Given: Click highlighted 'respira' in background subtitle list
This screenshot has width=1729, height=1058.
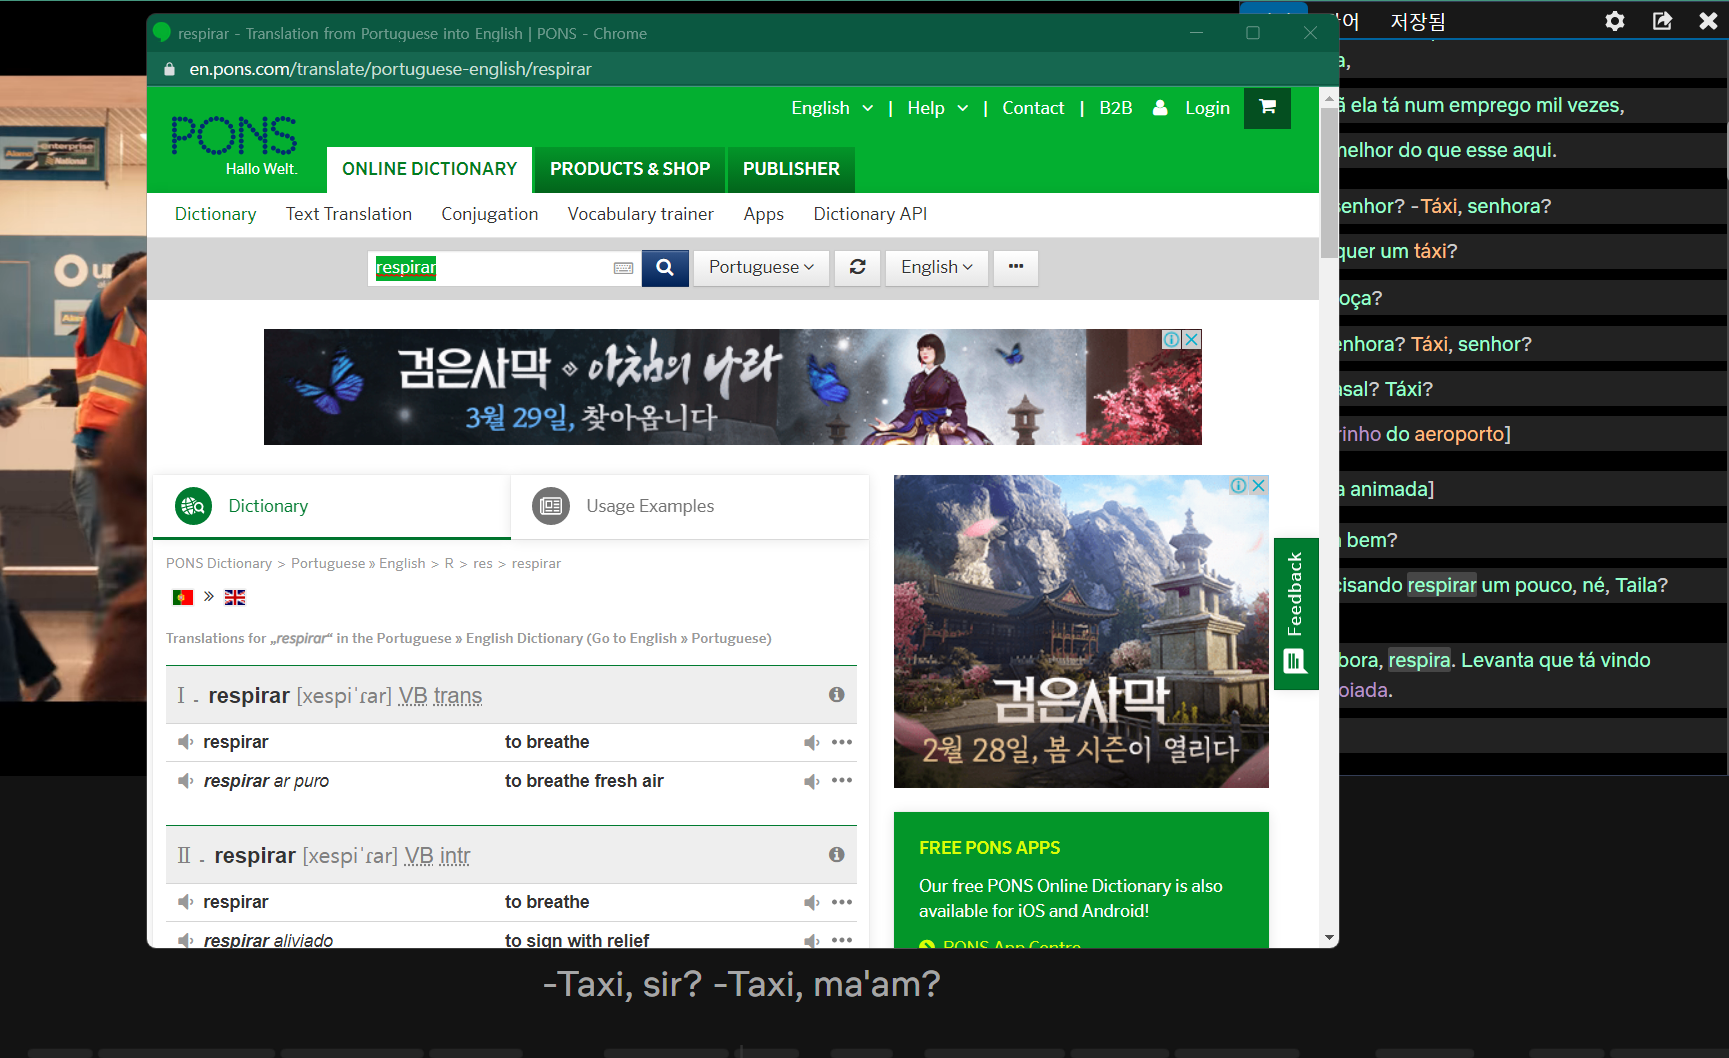Looking at the screenshot, I should click(x=1419, y=660).
